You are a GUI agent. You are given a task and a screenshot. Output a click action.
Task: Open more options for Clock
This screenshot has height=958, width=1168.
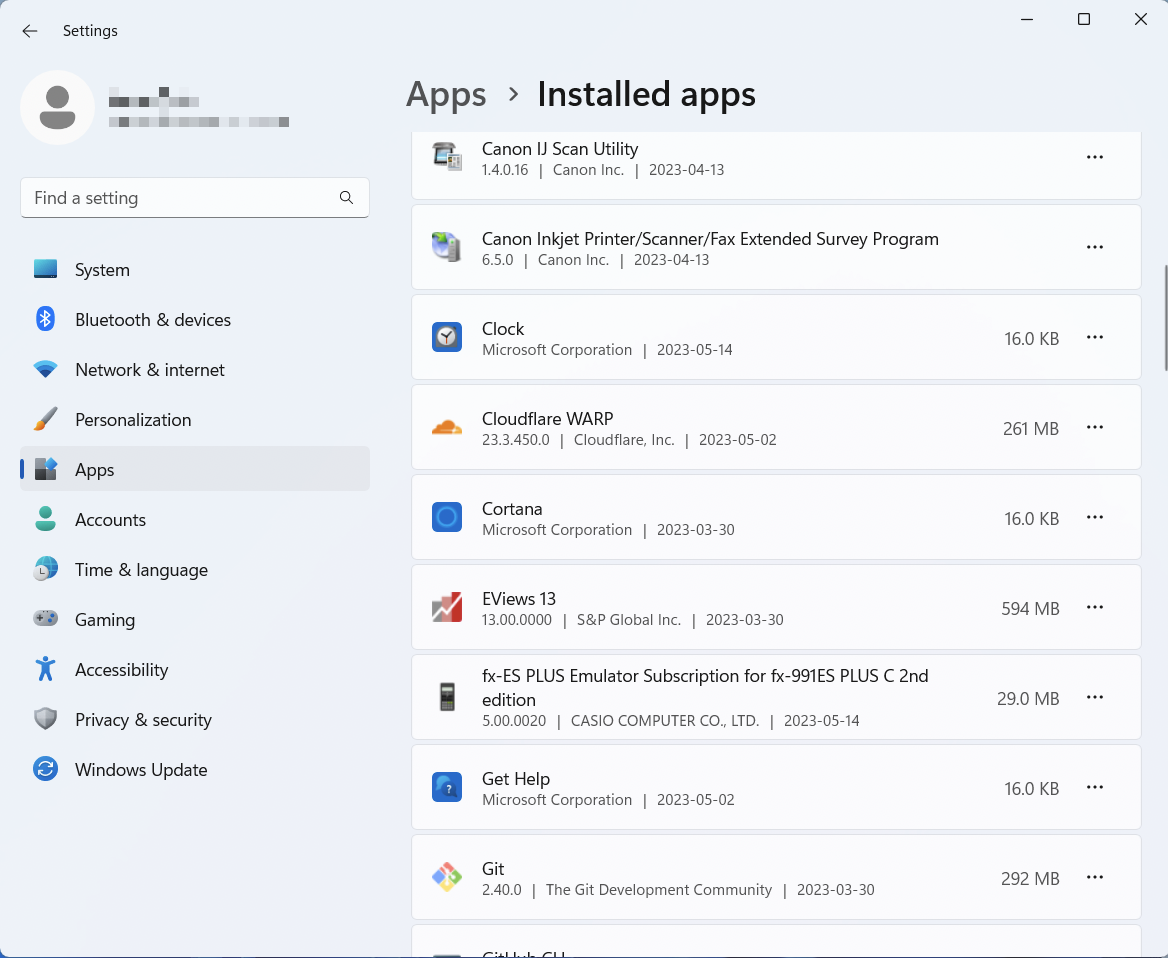click(1094, 337)
